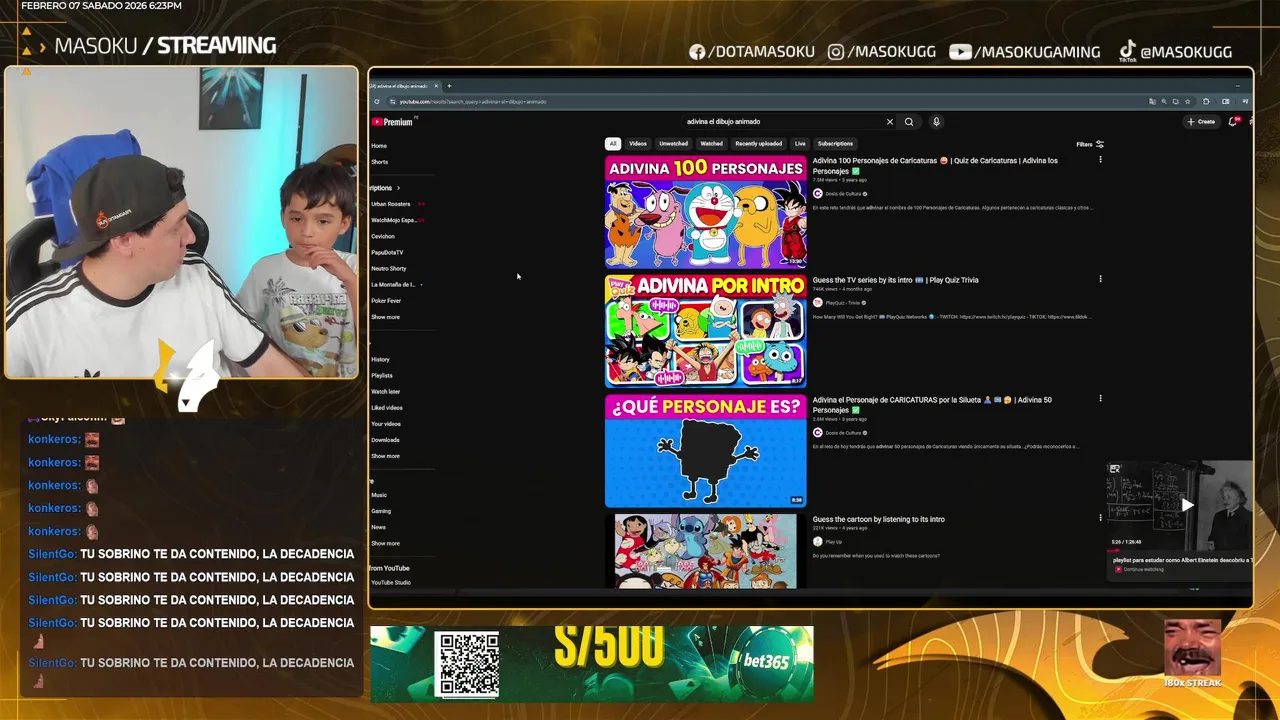Open Playlists in the sidebar

[x=382, y=375]
